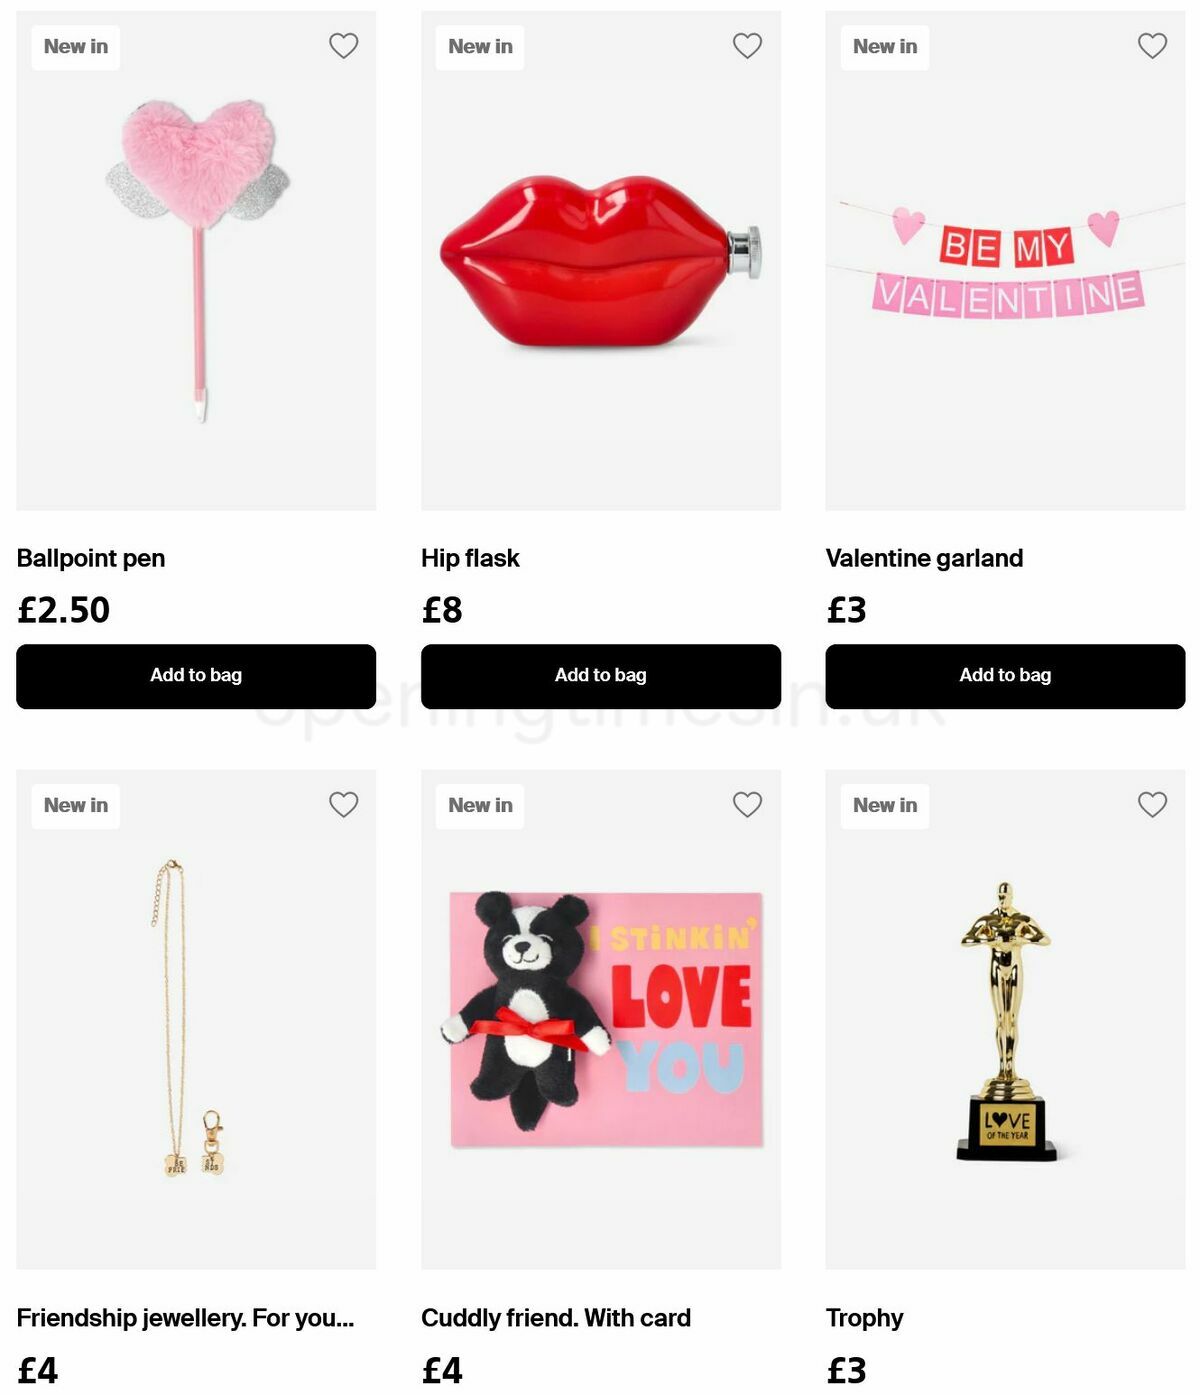Open the red lips hip flask image

tap(601, 261)
